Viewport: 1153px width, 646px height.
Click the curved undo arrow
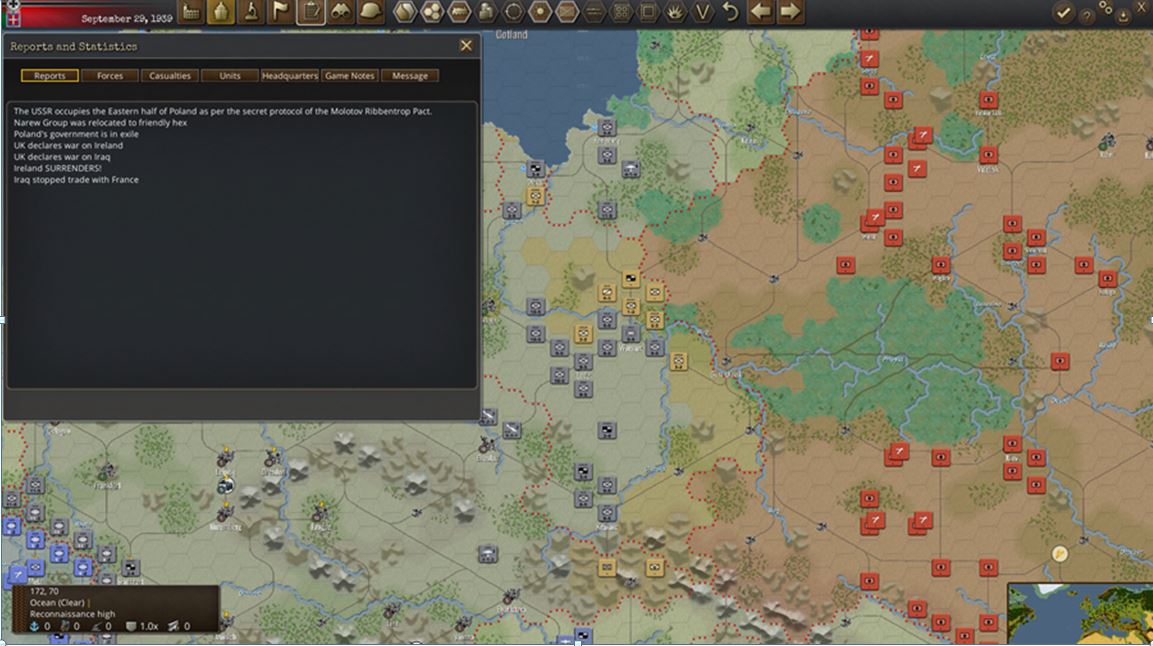(x=730, y=12)
